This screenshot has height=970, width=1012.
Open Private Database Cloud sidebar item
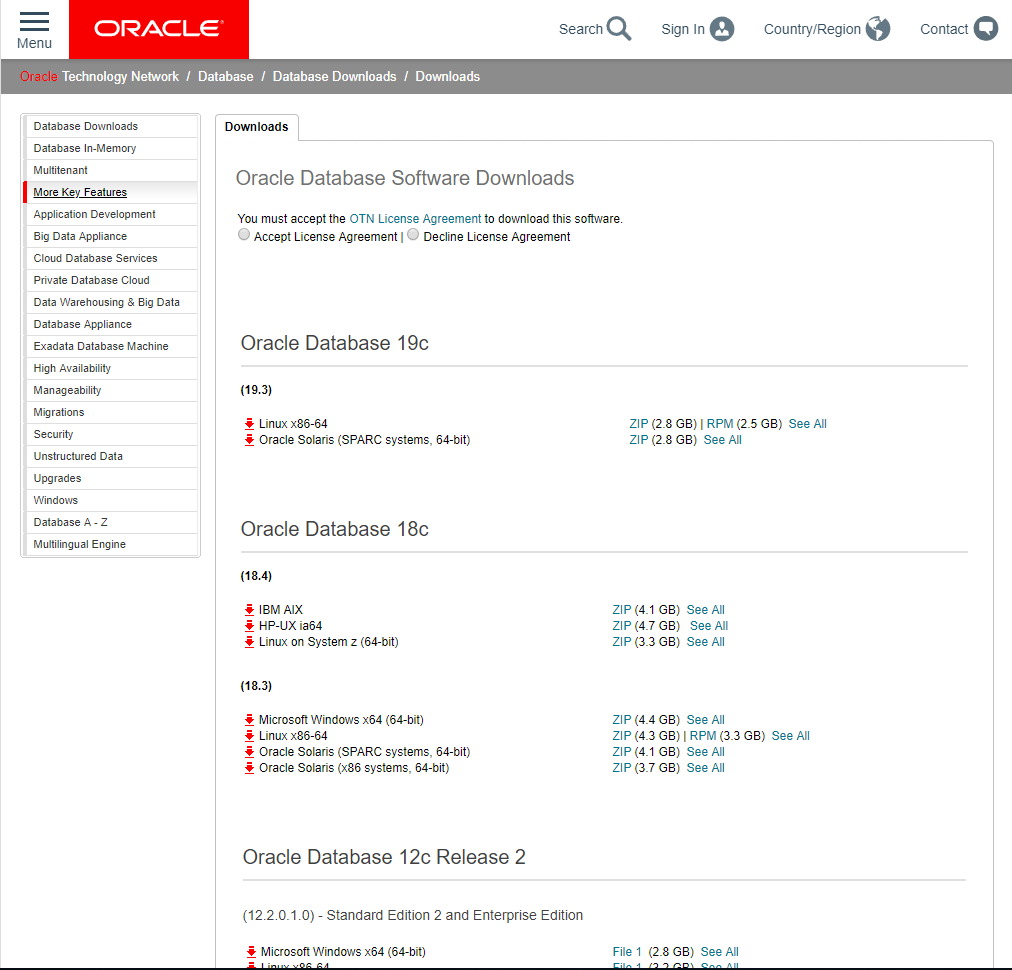111,280
